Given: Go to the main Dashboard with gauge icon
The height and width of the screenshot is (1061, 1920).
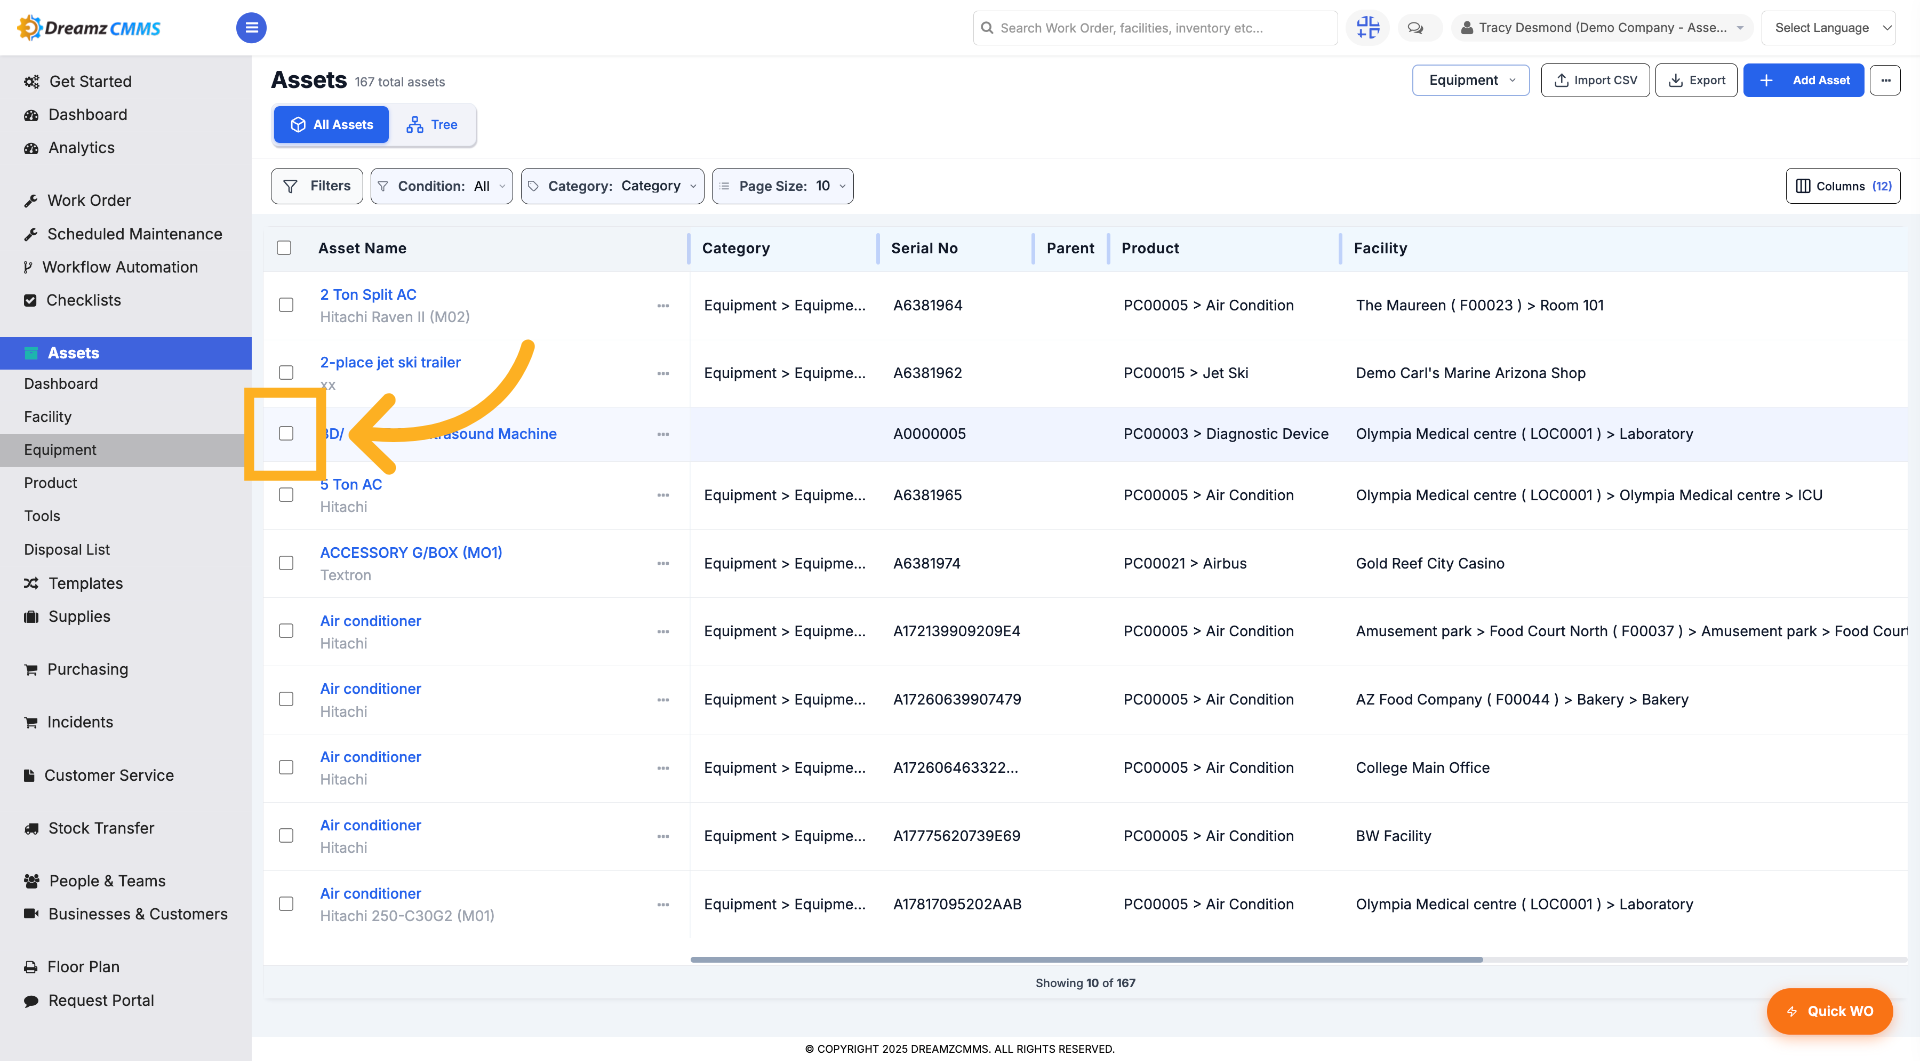Looking at the screenshot, I should pos(87,114).
